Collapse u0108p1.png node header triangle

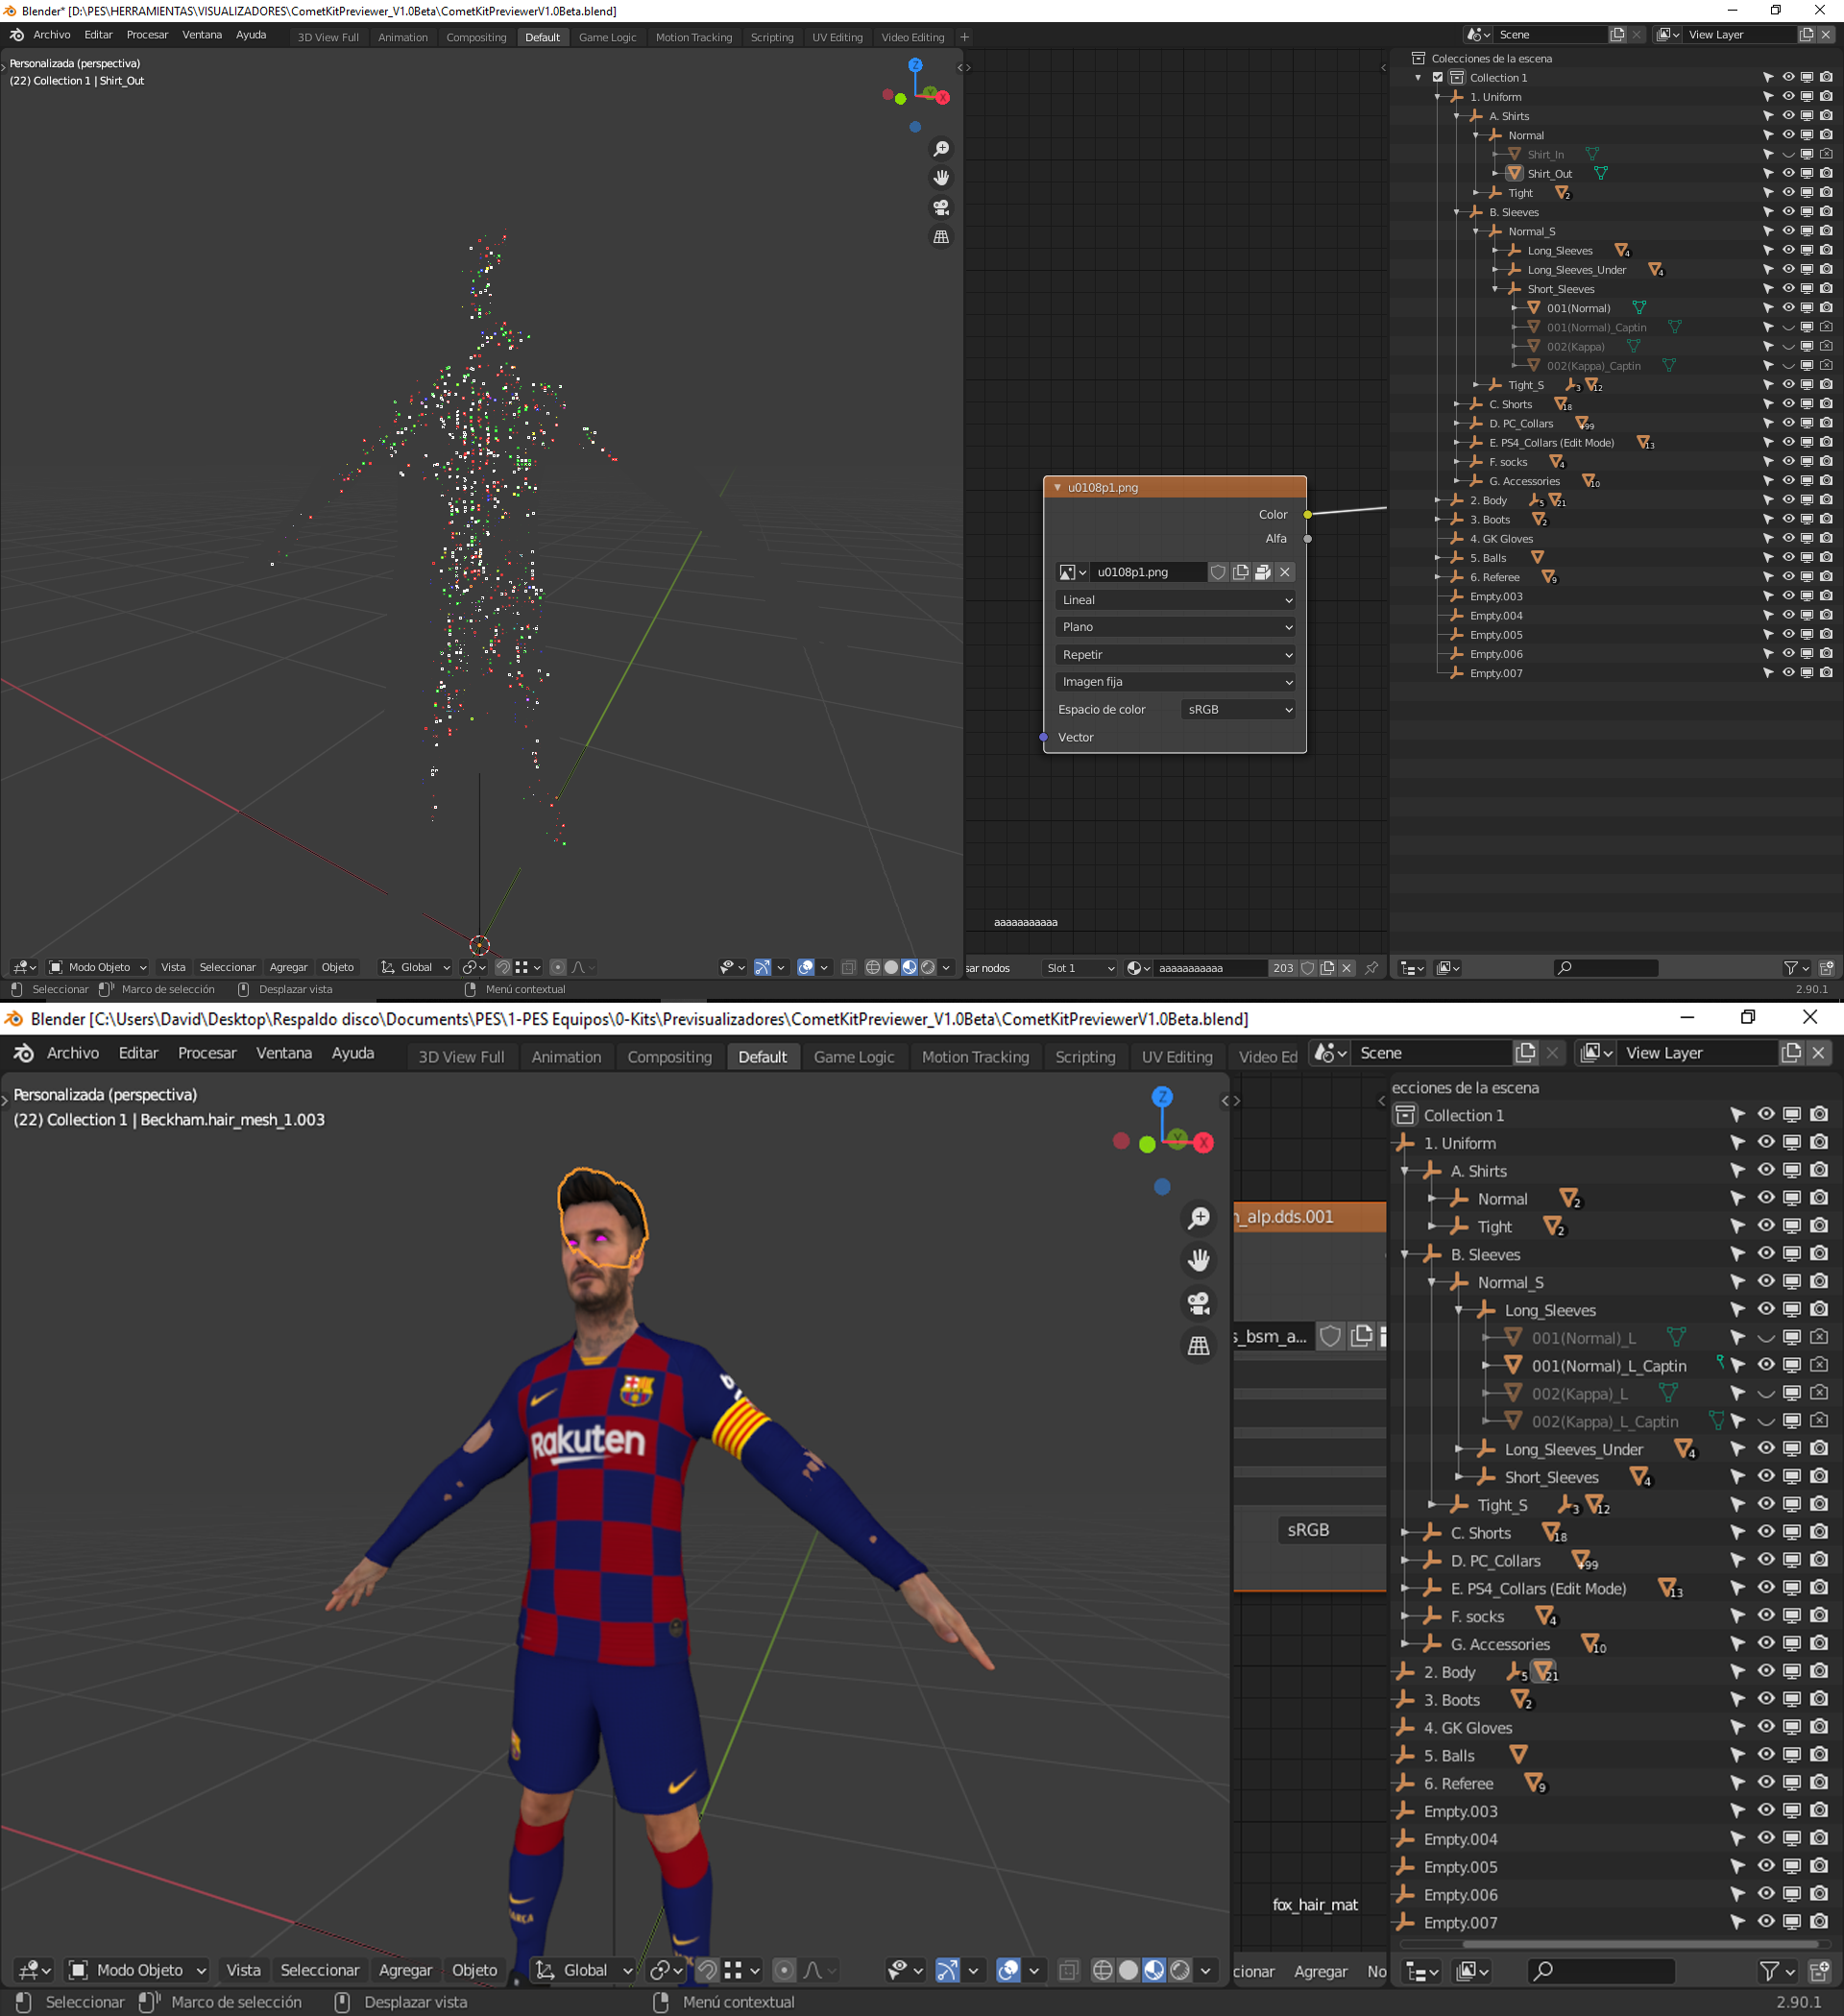point(1057,487)
